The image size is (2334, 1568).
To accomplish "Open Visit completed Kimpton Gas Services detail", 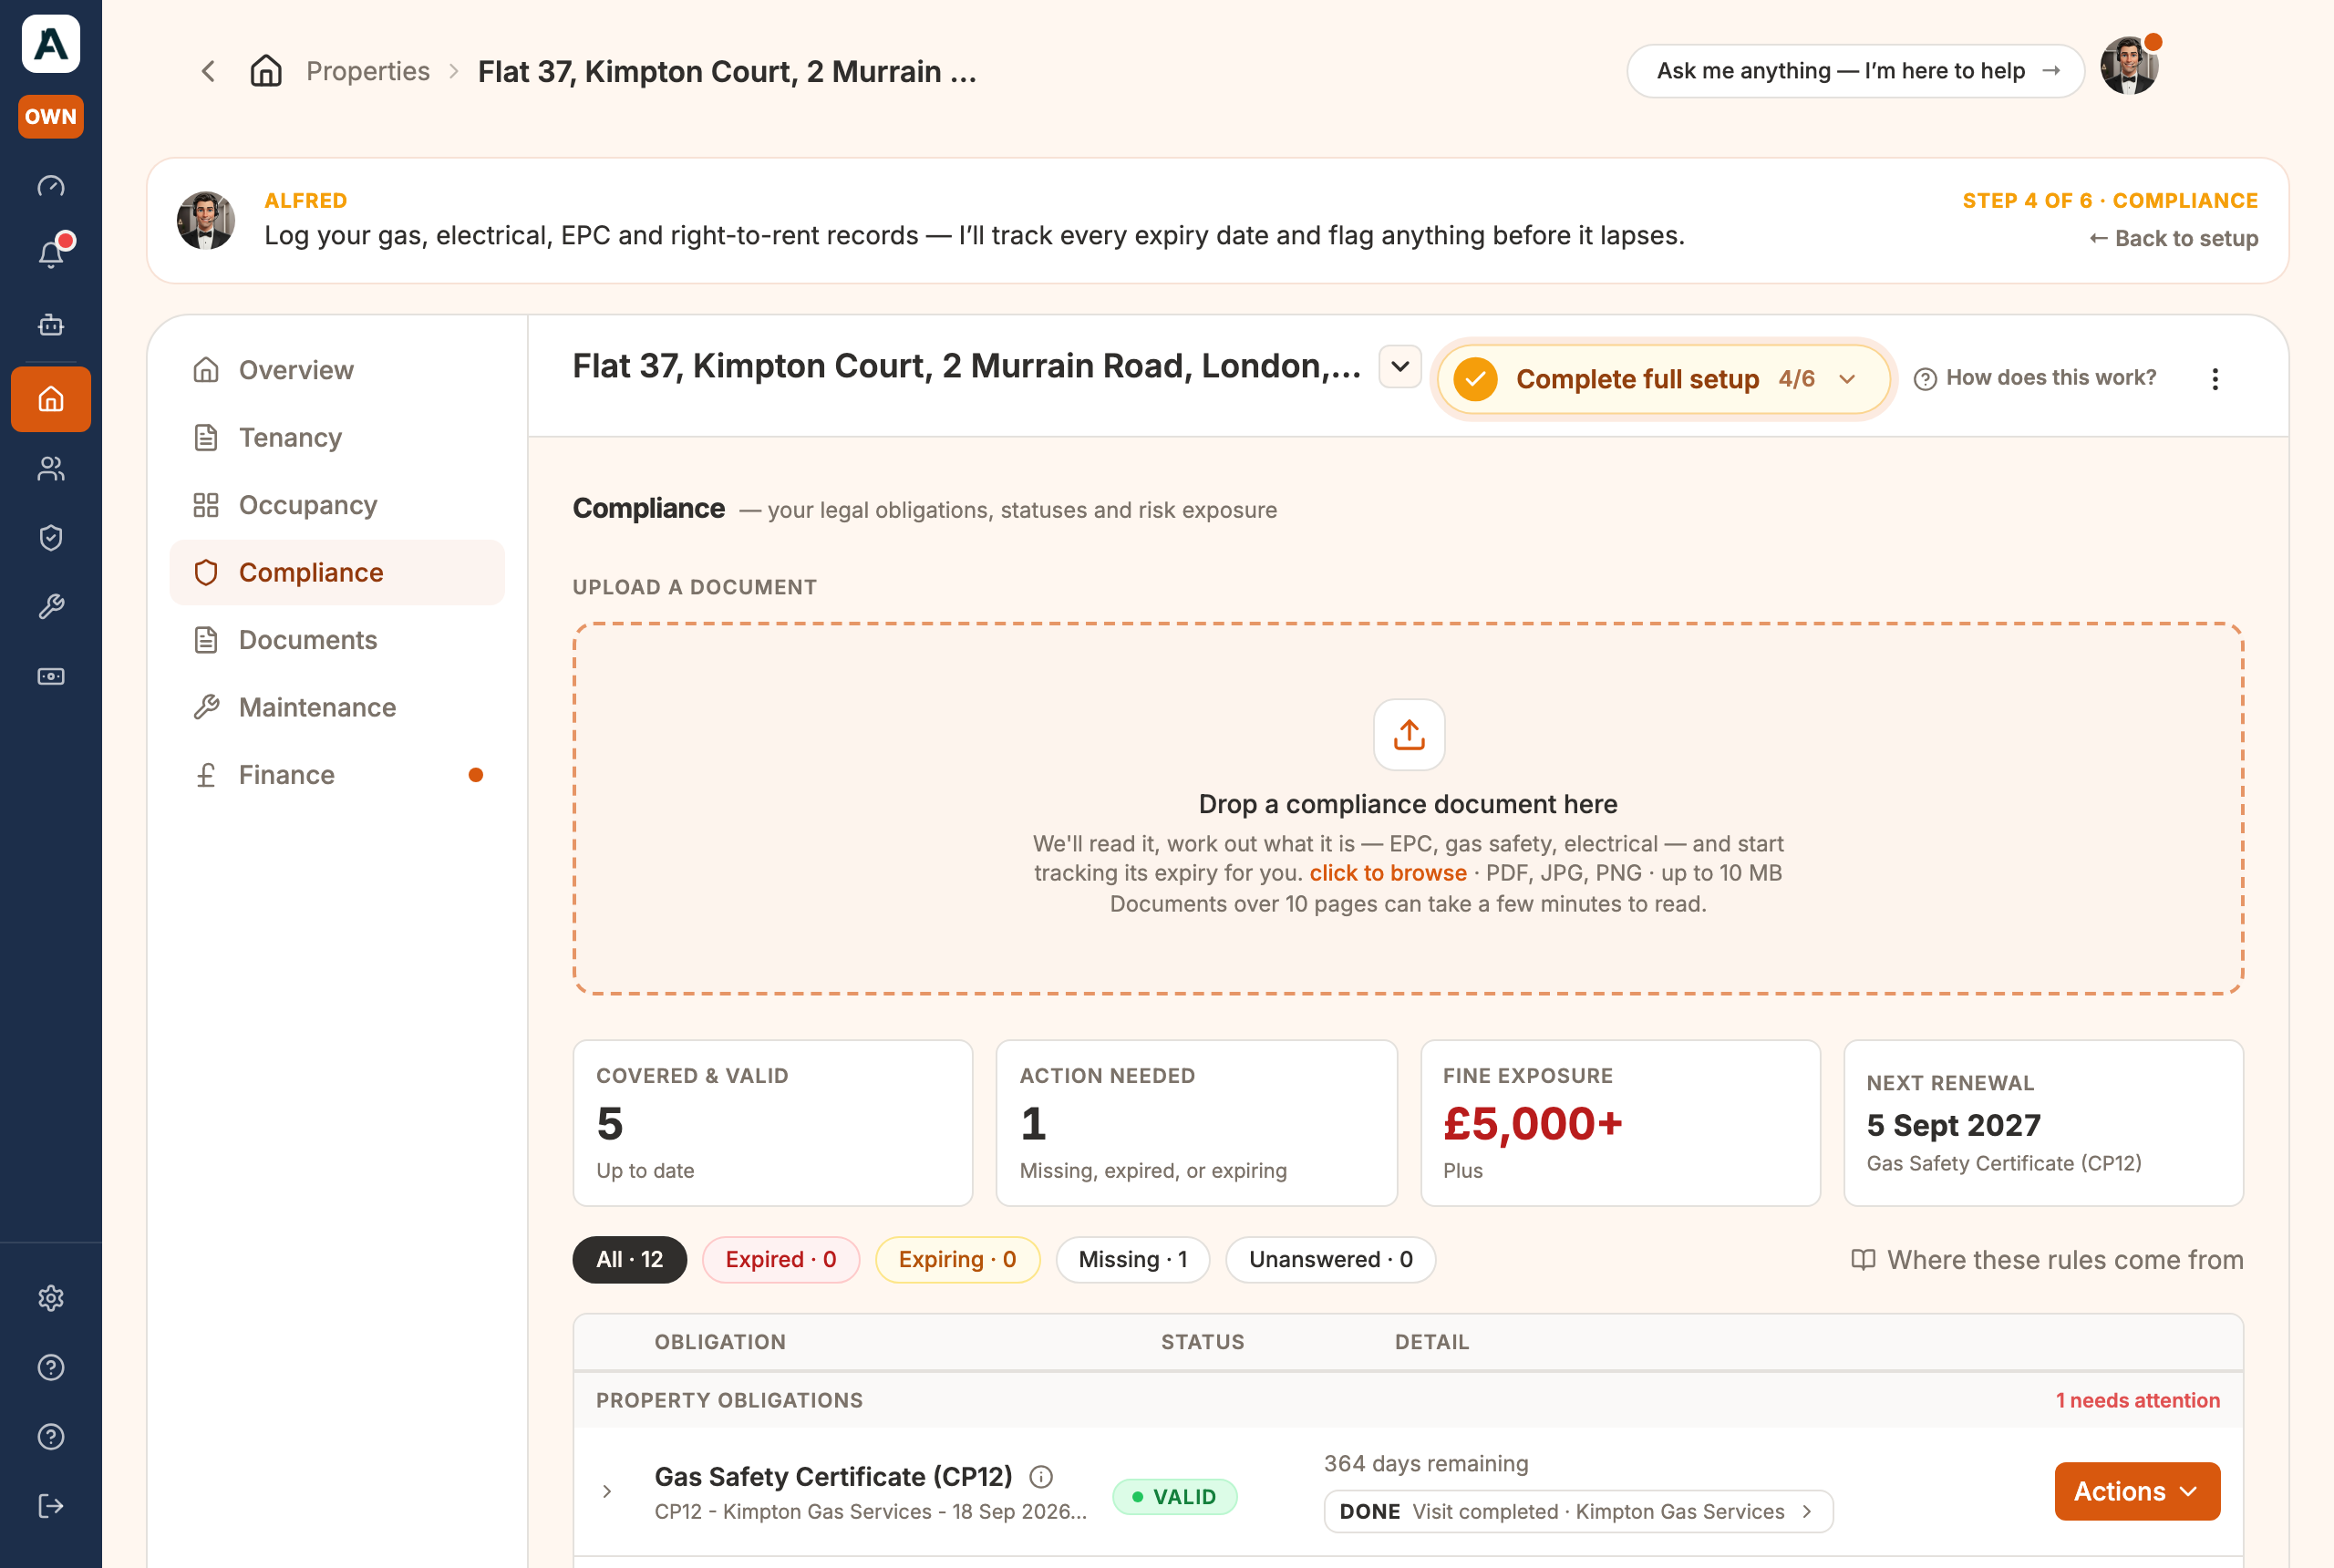I will (1578, 1512).
